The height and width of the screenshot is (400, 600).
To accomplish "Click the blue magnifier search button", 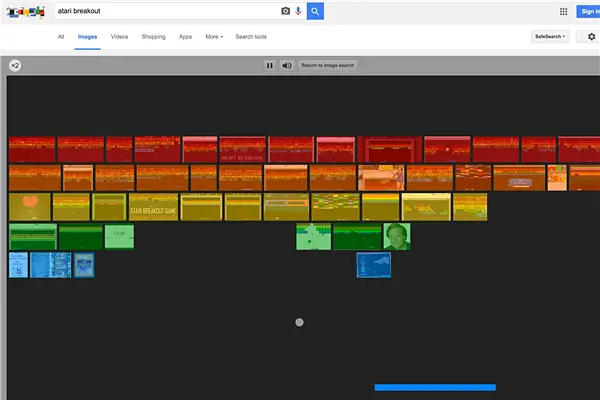I will click(x=315, y=11).
